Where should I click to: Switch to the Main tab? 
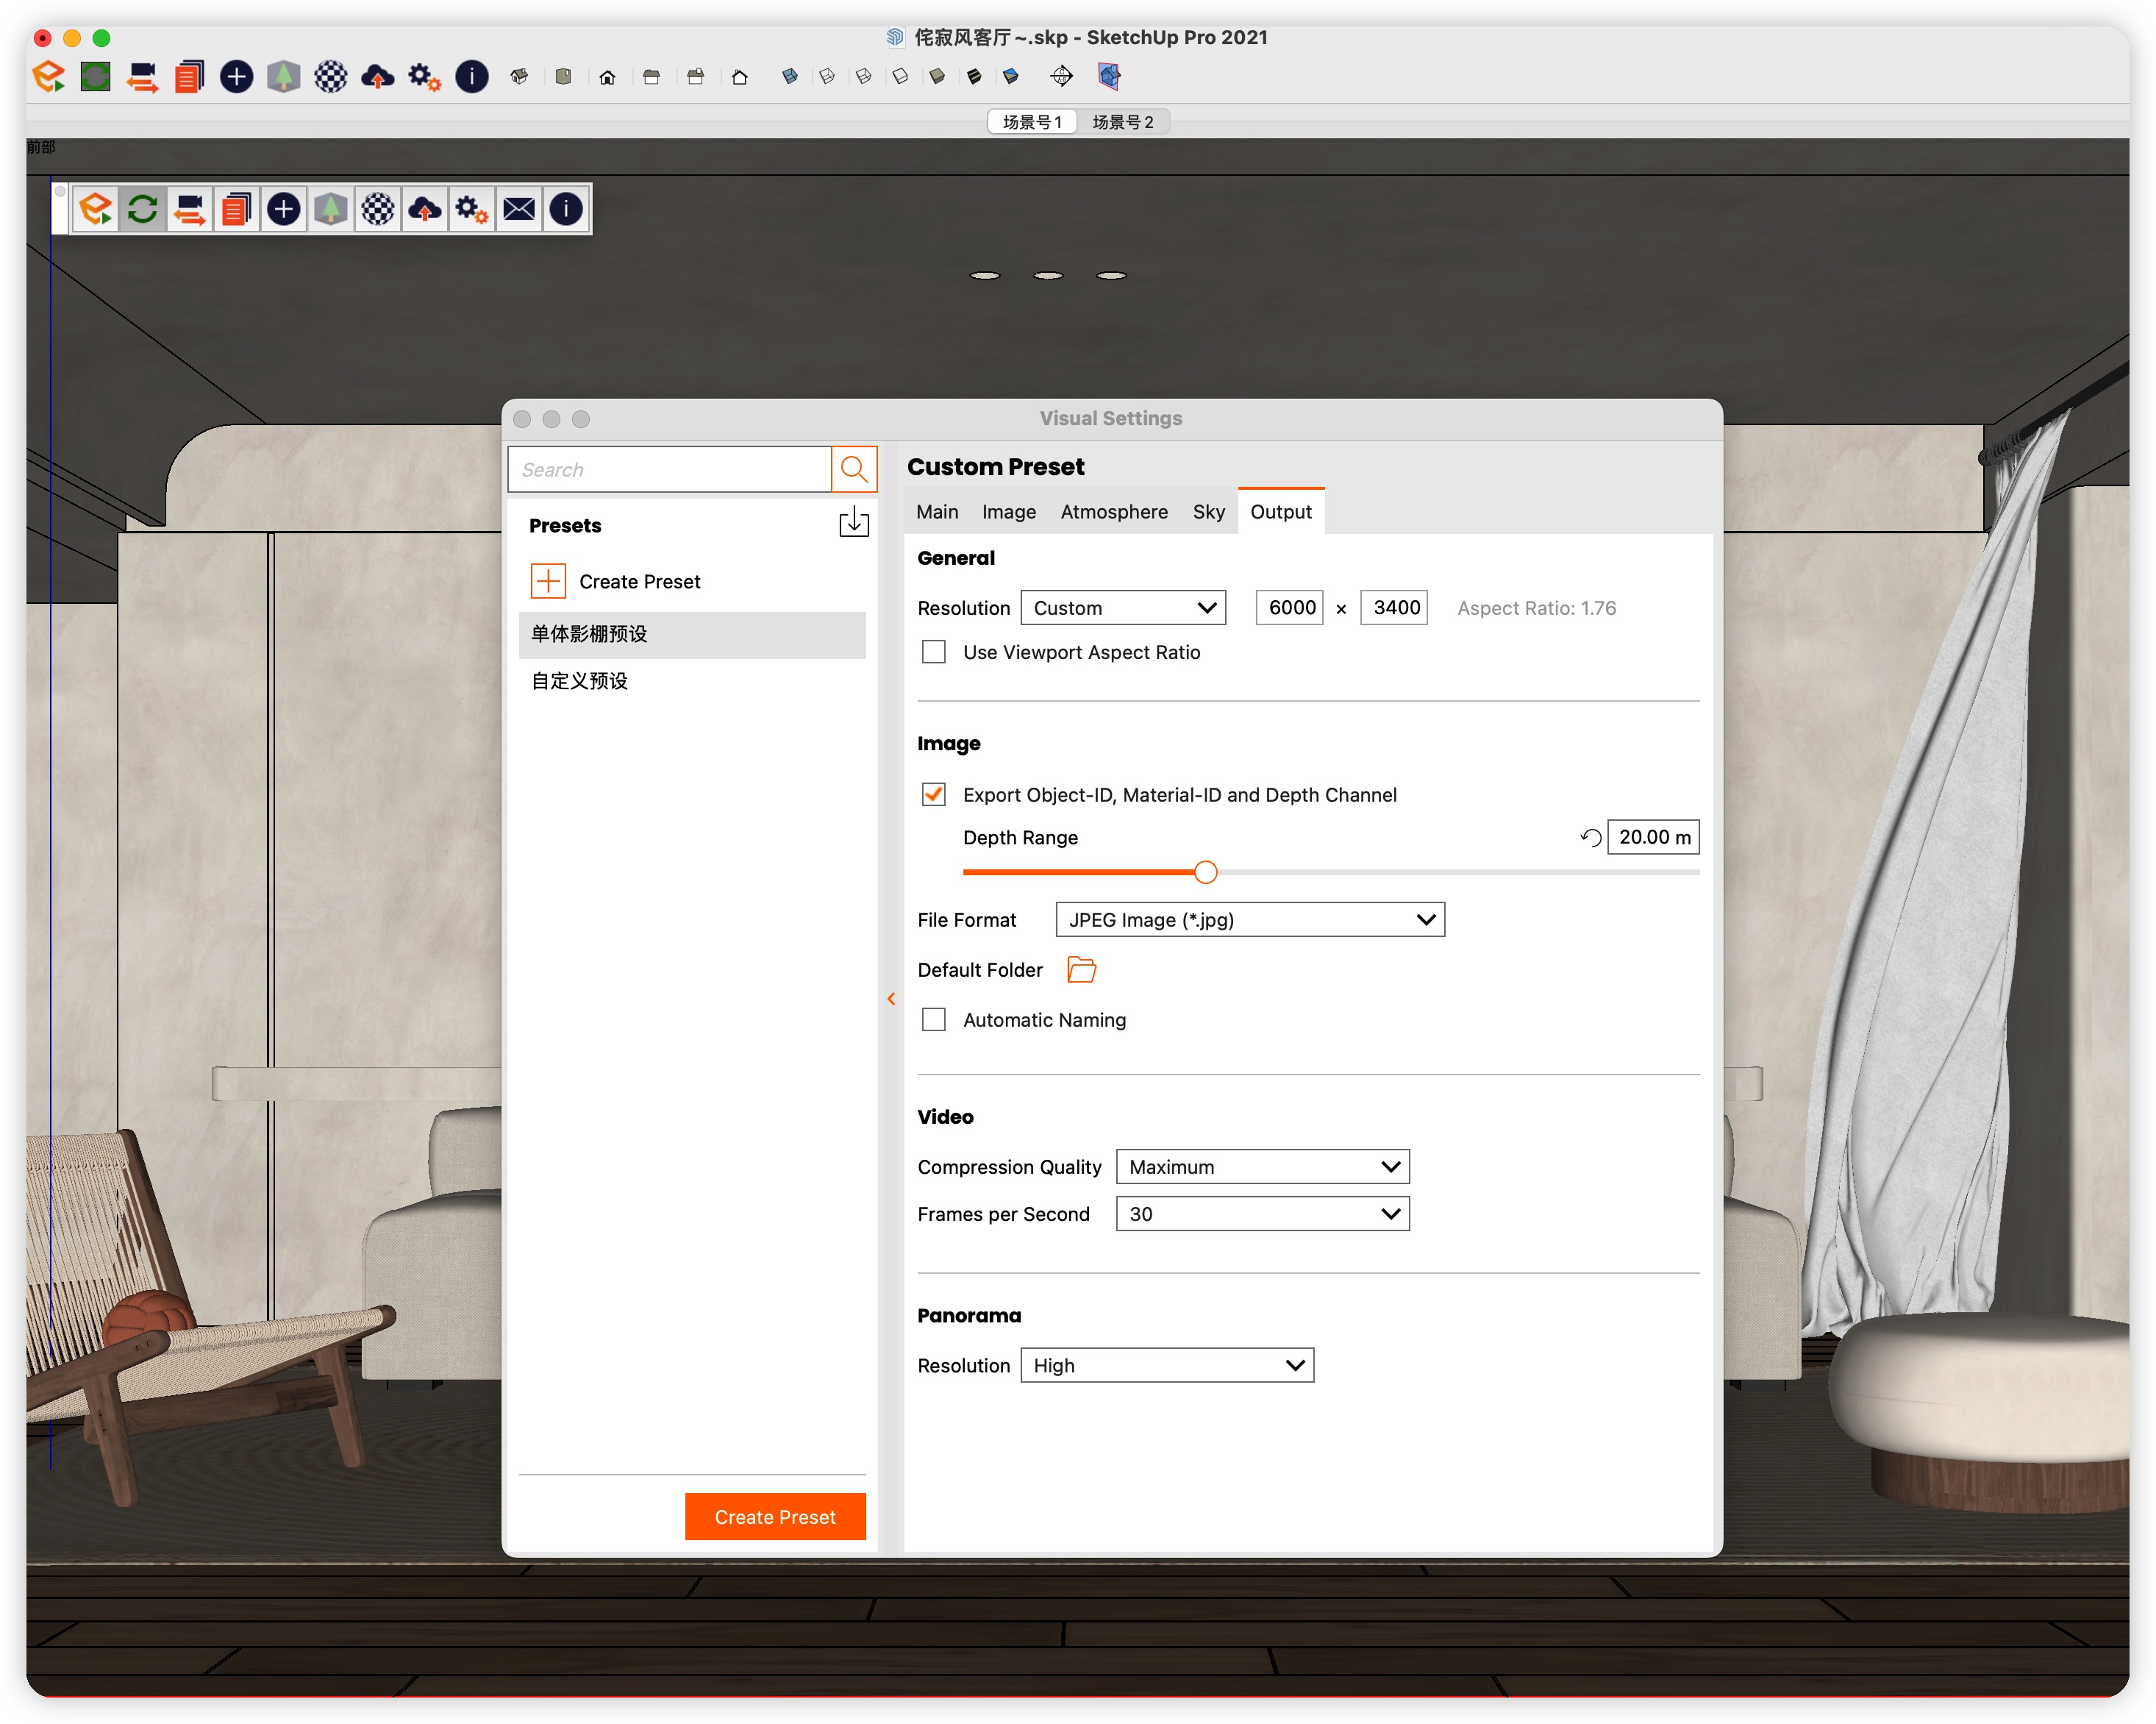[x=934, y=512]
